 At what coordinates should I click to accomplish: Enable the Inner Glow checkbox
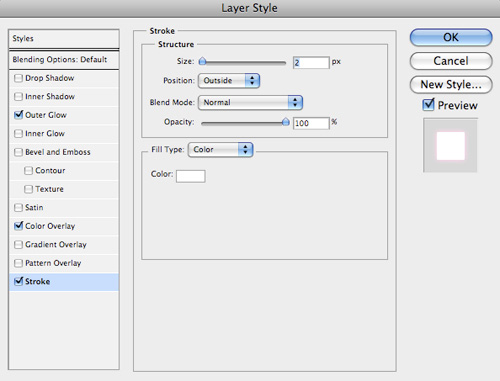(18, 134)
